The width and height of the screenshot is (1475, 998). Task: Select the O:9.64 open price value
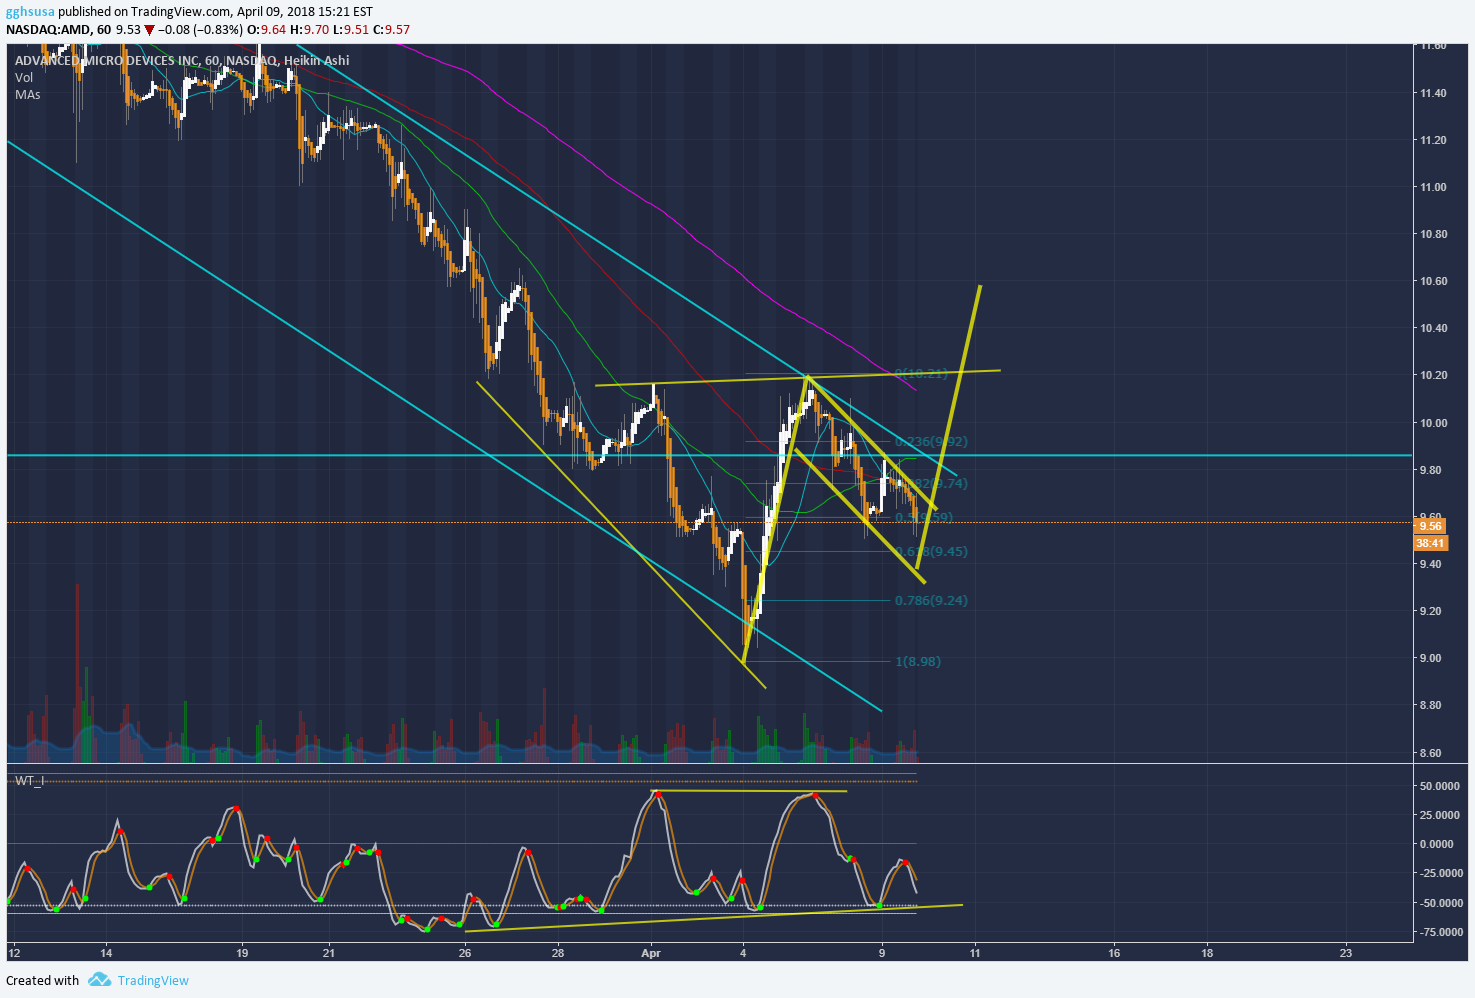pyautogui.click(x=267, y=29)
